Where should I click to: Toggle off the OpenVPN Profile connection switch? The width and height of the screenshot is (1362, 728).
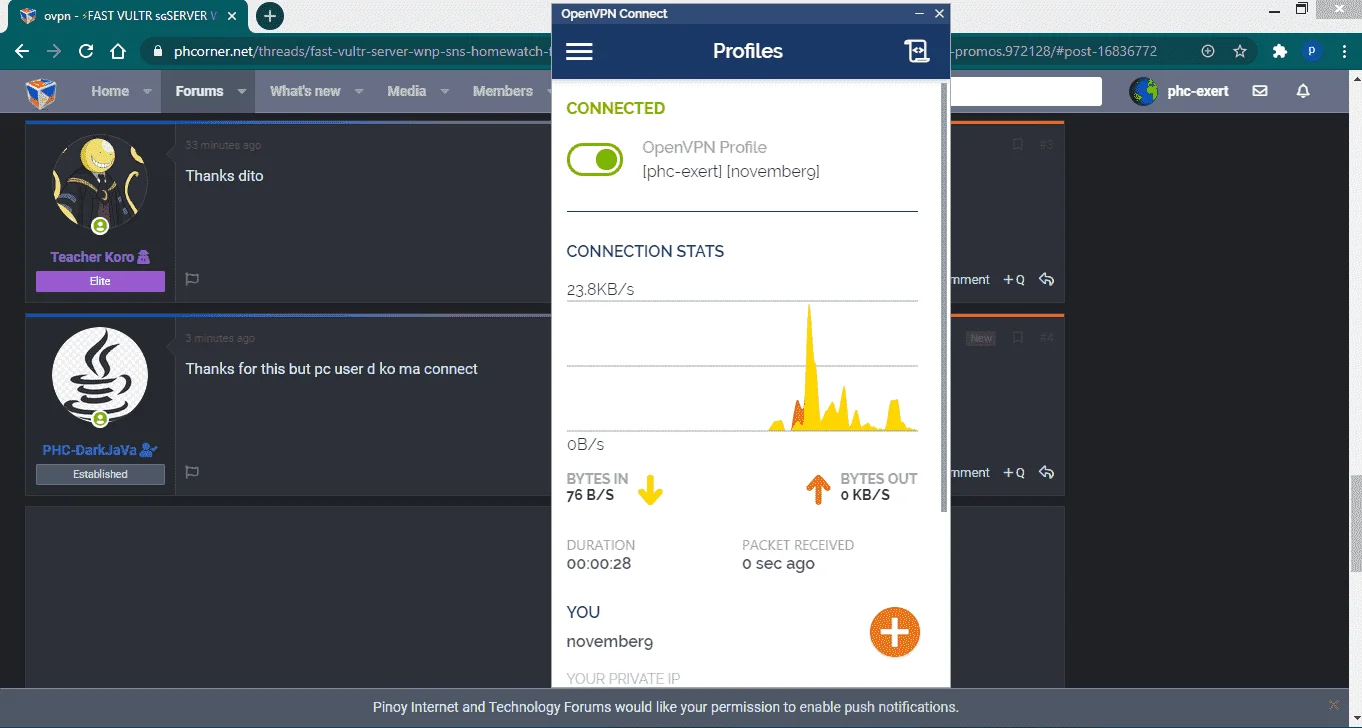click(x=595, y=159)
